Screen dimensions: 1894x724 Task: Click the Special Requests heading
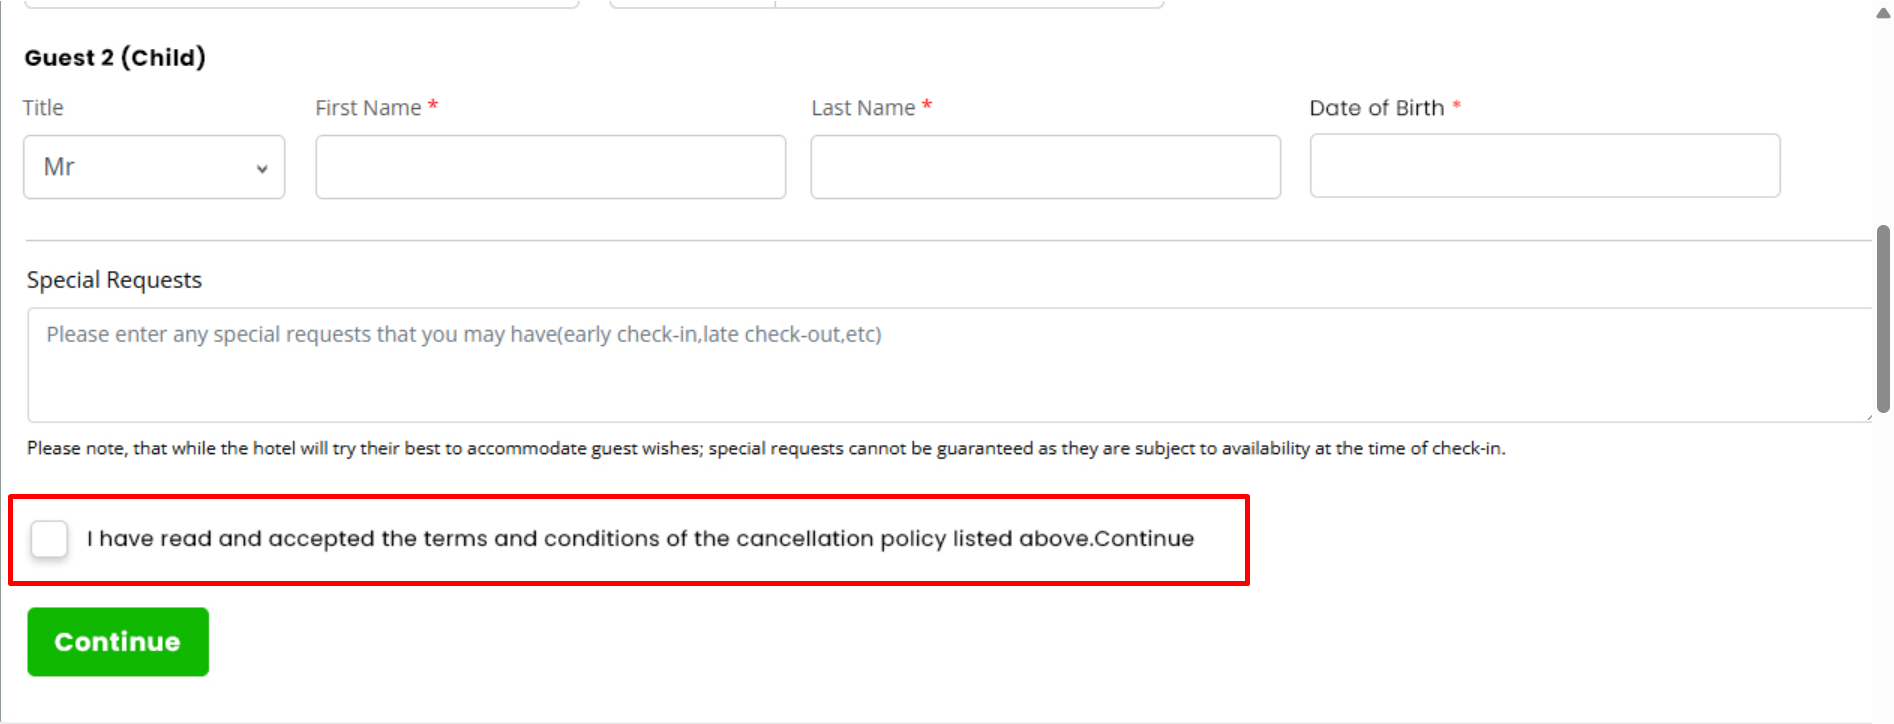tap(114, 280)
